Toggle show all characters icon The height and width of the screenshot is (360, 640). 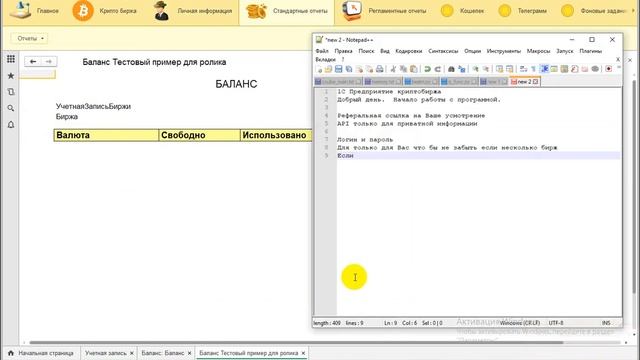tap(533, 69)
